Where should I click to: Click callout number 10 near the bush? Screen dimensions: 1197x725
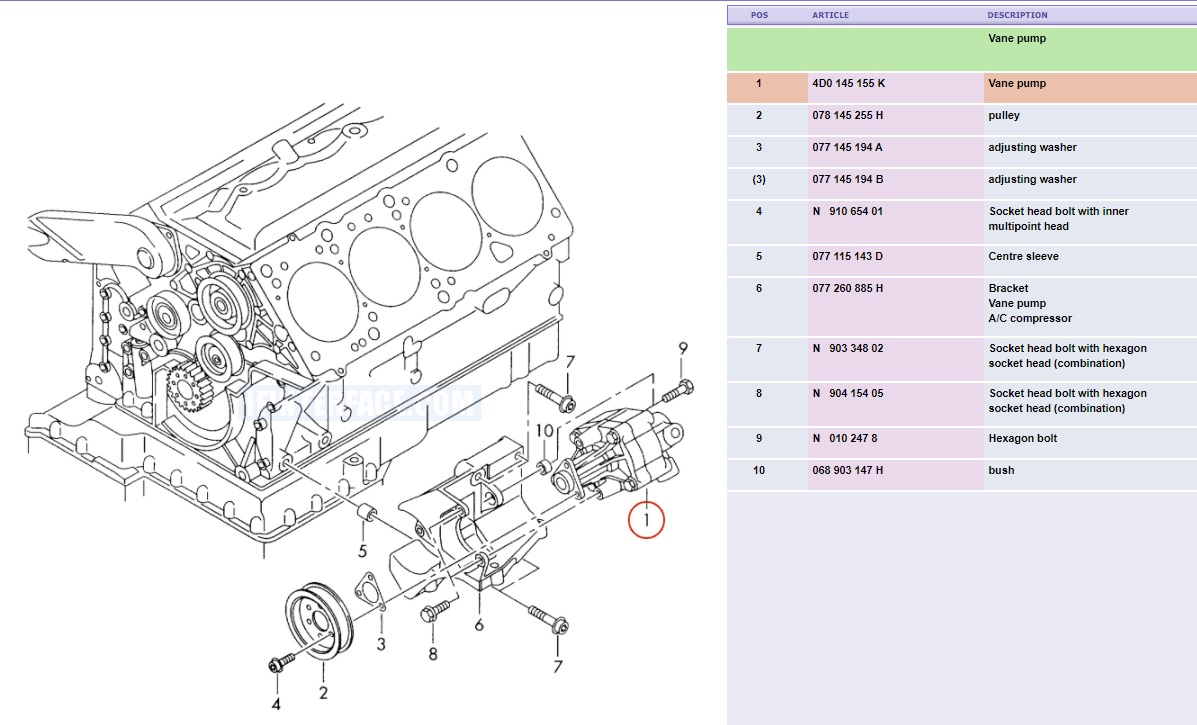click(x=543, y=430)
